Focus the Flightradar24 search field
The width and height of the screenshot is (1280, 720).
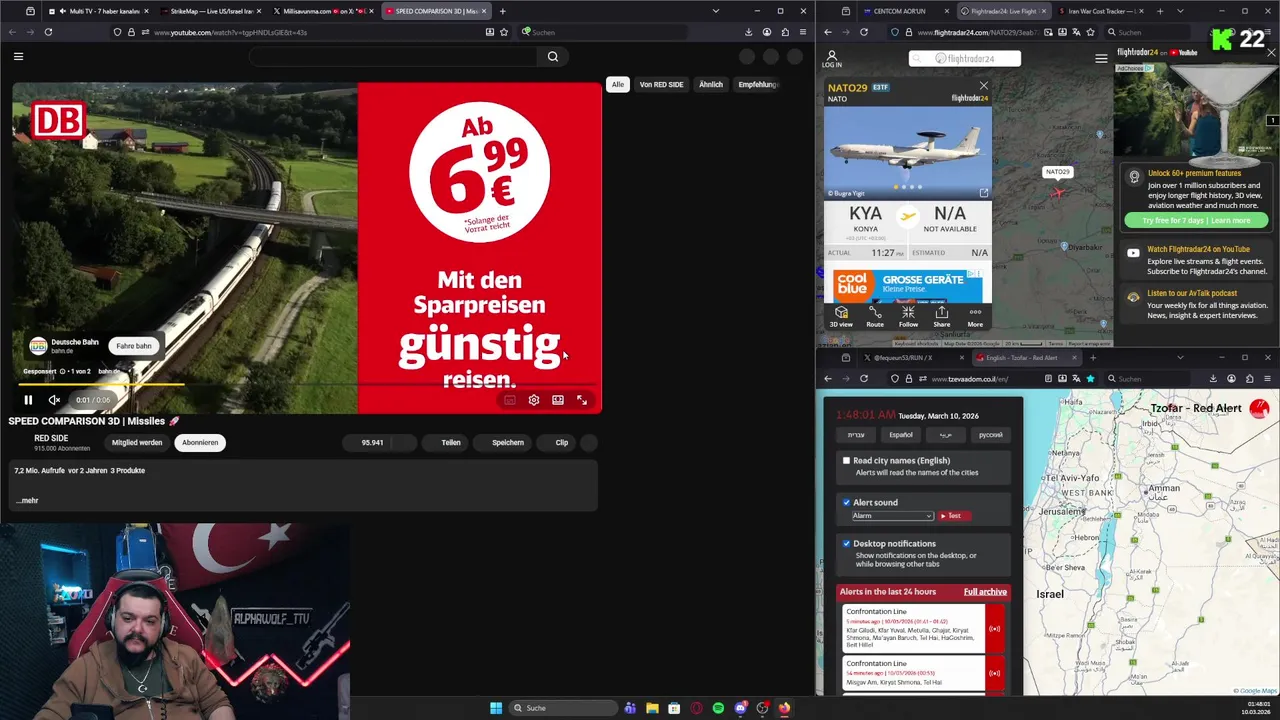pos(964,58)
